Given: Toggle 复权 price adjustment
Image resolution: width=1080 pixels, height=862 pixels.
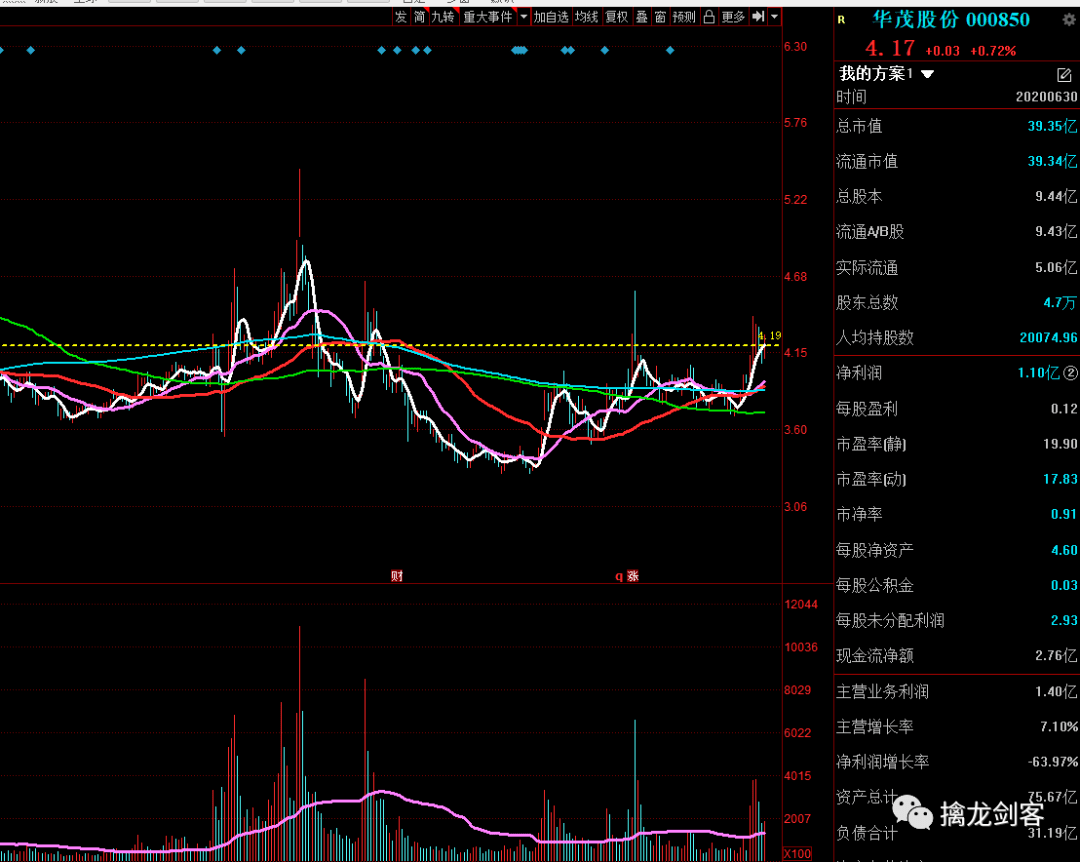Looking at the screenshot, I should click(616, 17).
